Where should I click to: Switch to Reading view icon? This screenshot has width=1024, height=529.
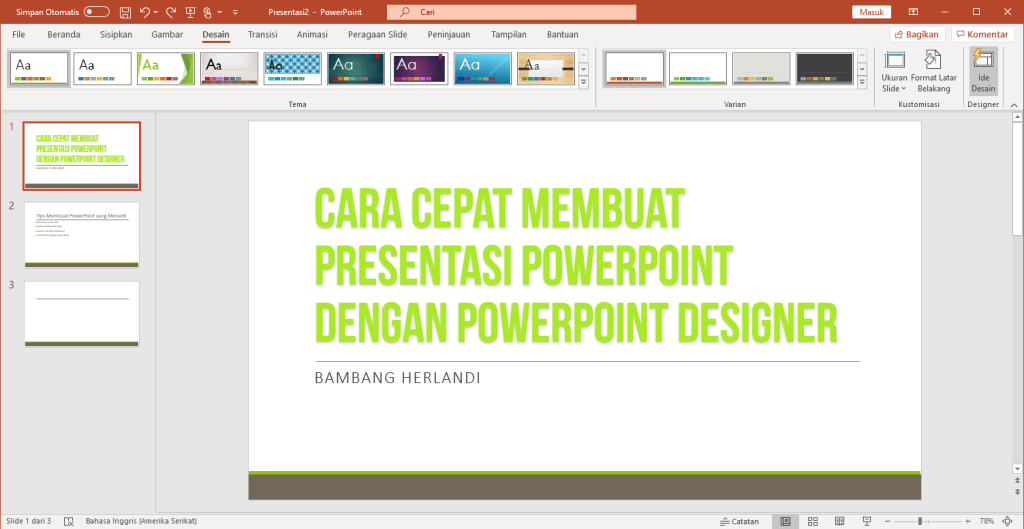(840, 521)
